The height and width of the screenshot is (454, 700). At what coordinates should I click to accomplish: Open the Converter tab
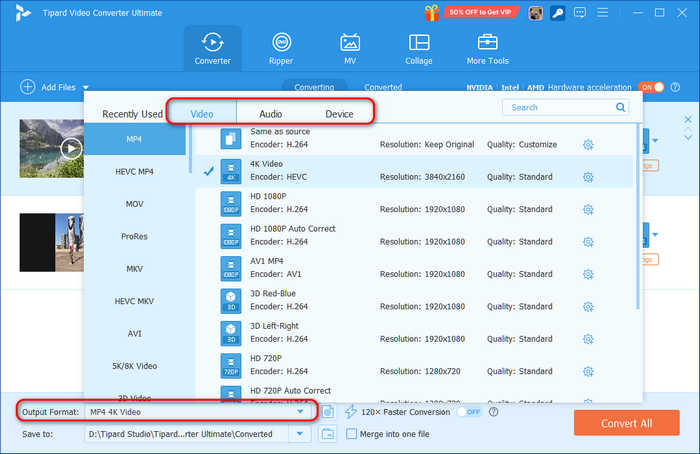pos(212,48)
